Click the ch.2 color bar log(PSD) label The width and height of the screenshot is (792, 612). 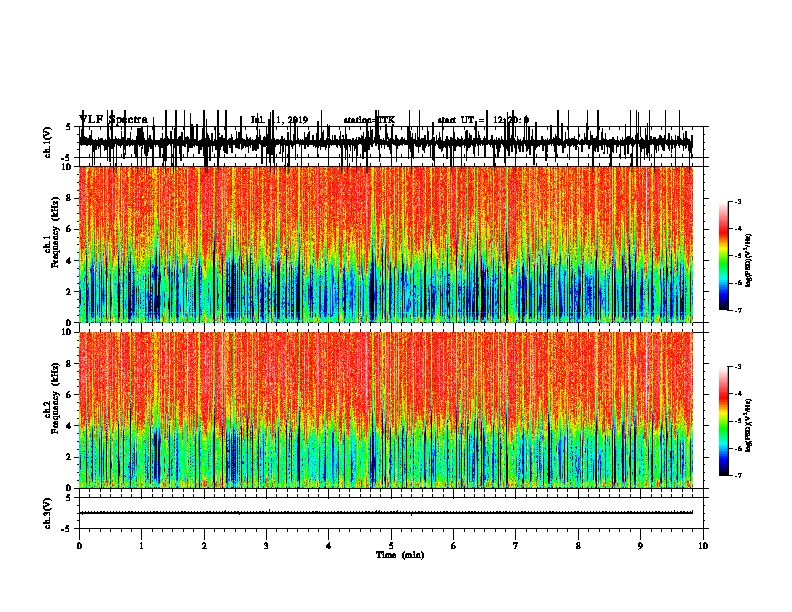tap(748, 425)
